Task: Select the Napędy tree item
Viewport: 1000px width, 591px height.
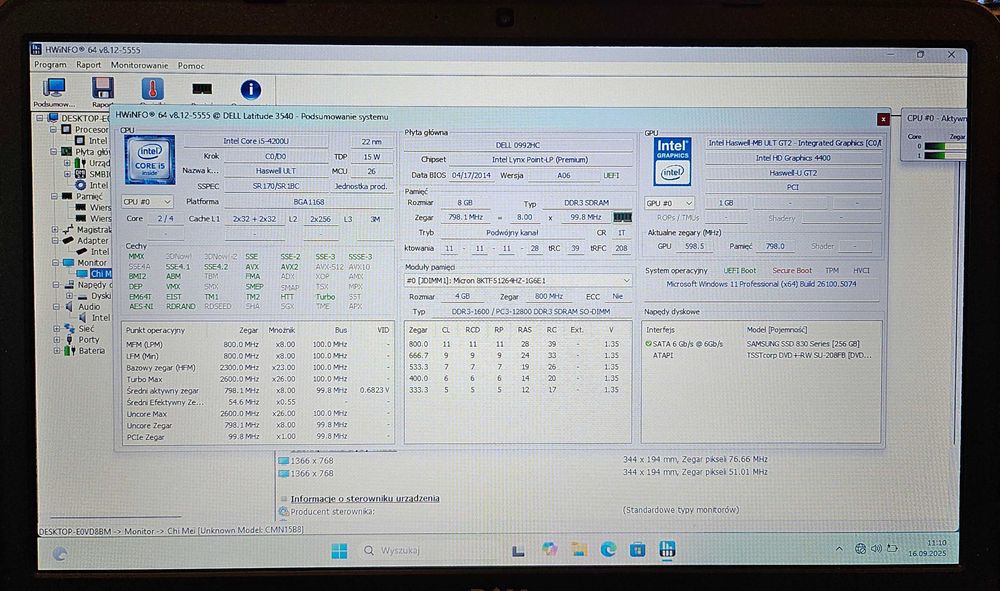Action: [x=92, y=284]
